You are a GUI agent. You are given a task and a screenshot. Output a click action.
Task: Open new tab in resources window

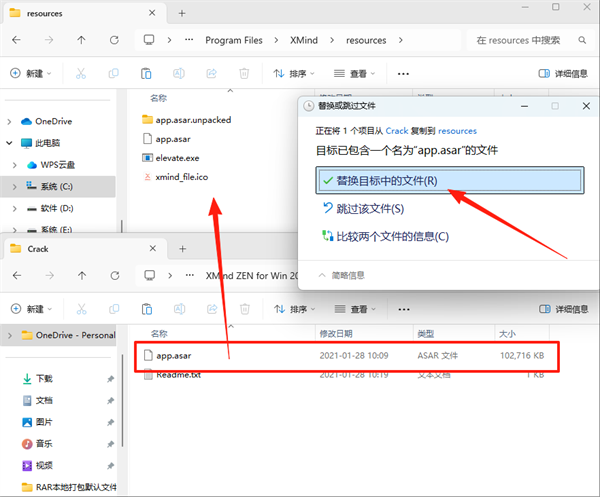coord(182,13)
